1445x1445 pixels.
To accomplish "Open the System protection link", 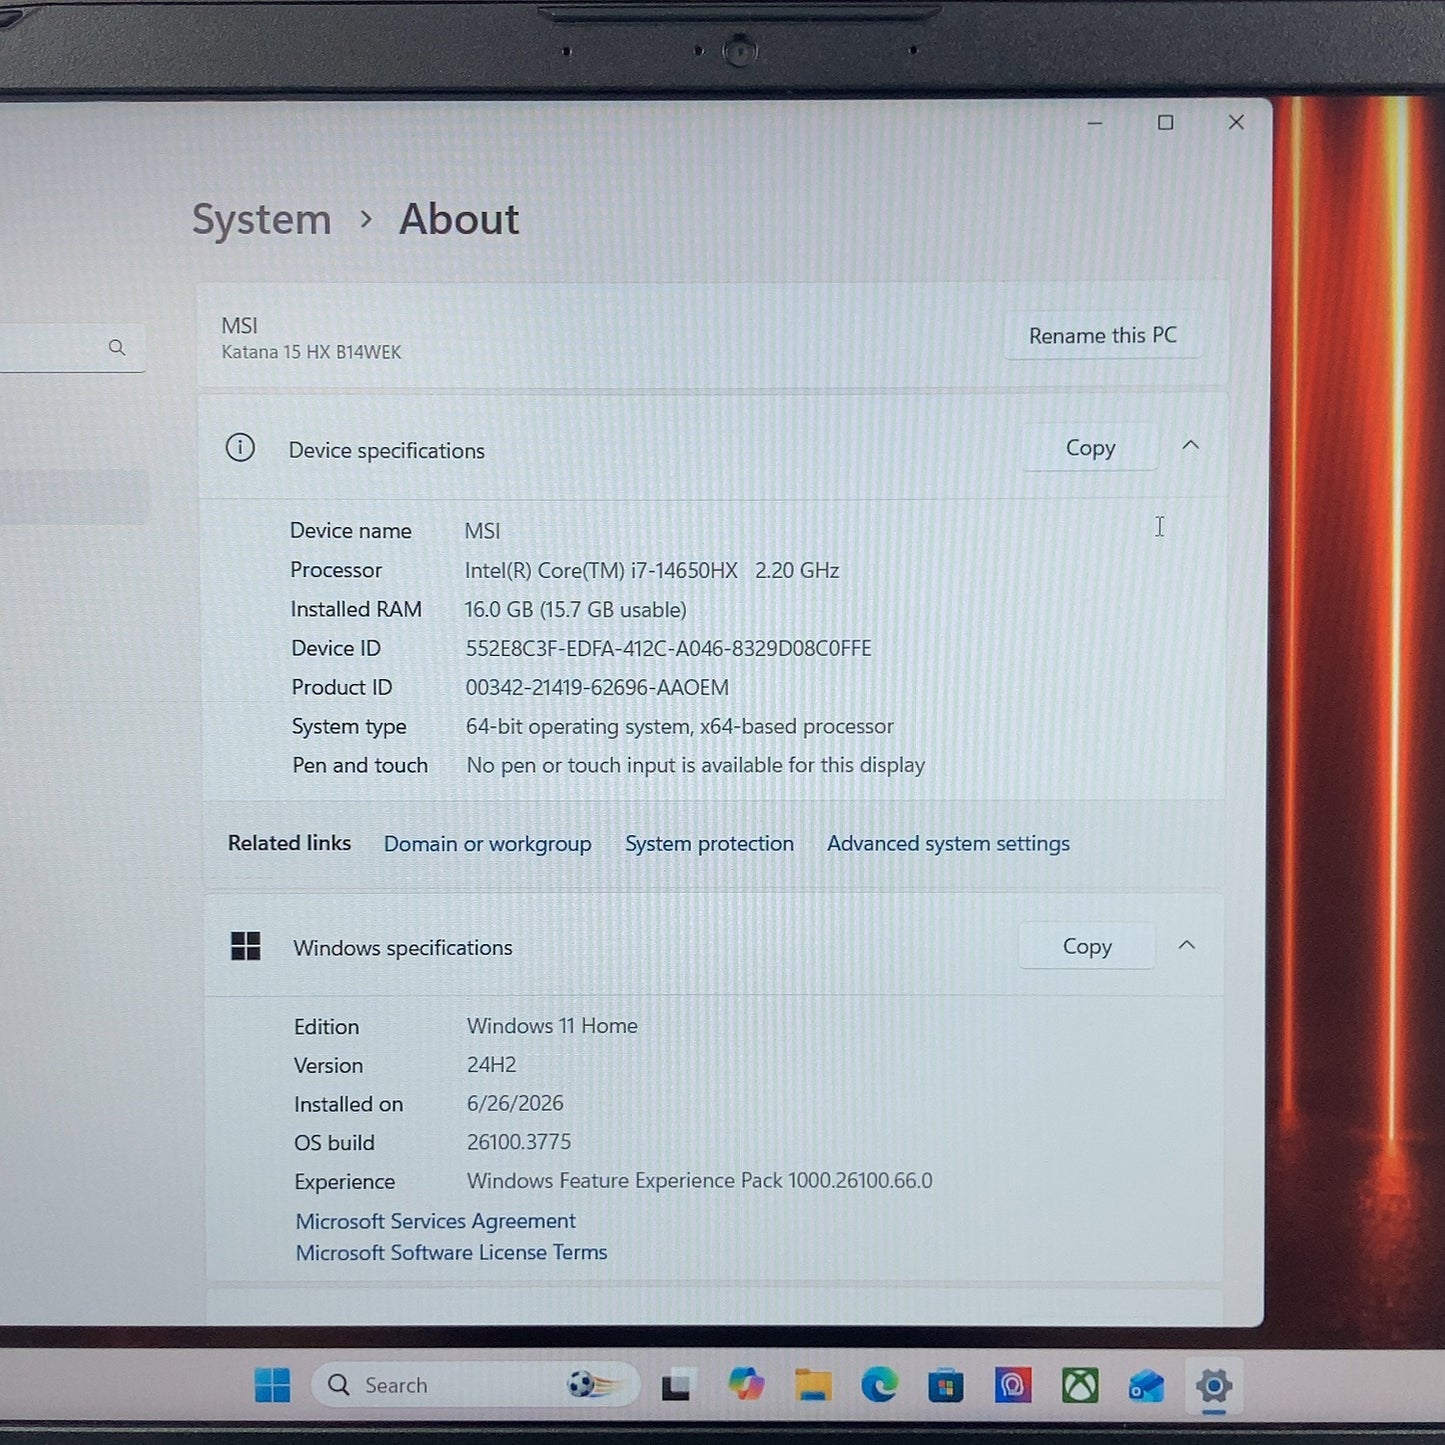I will click(x=709, y=844).
